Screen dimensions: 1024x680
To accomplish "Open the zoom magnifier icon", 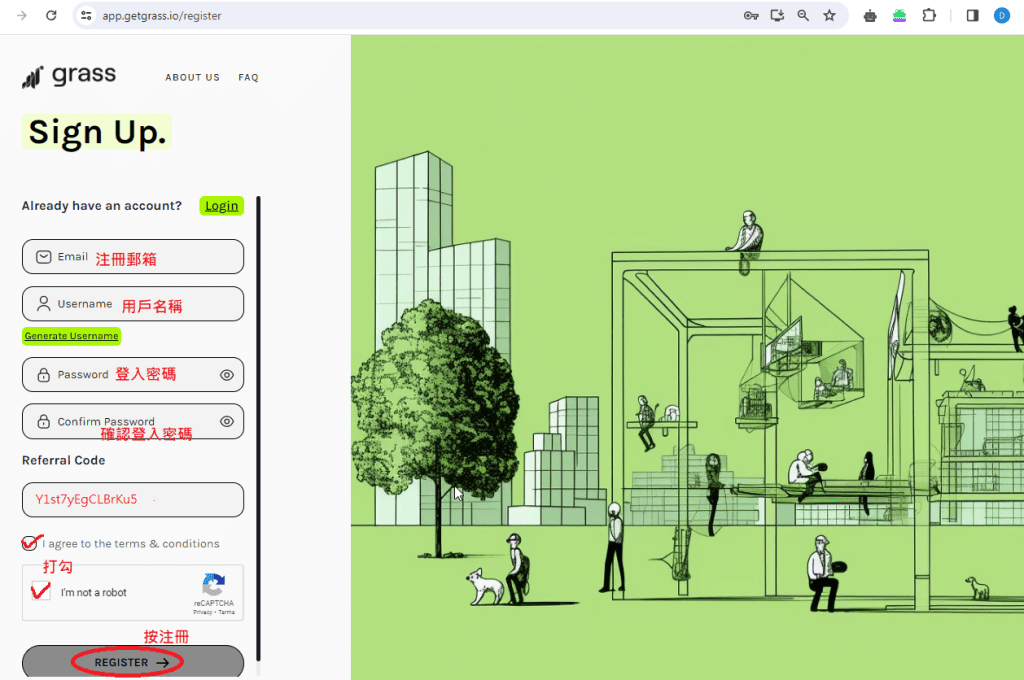I will click(x=803, y=16).
